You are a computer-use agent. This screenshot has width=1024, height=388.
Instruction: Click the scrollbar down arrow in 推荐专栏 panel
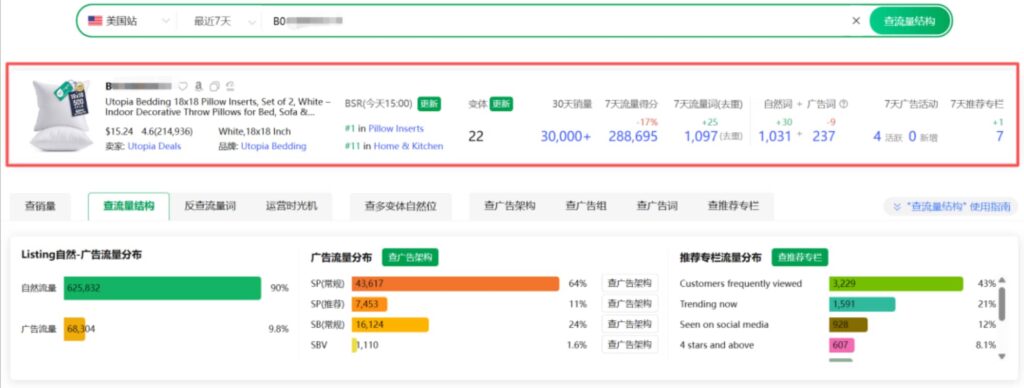1002,356
